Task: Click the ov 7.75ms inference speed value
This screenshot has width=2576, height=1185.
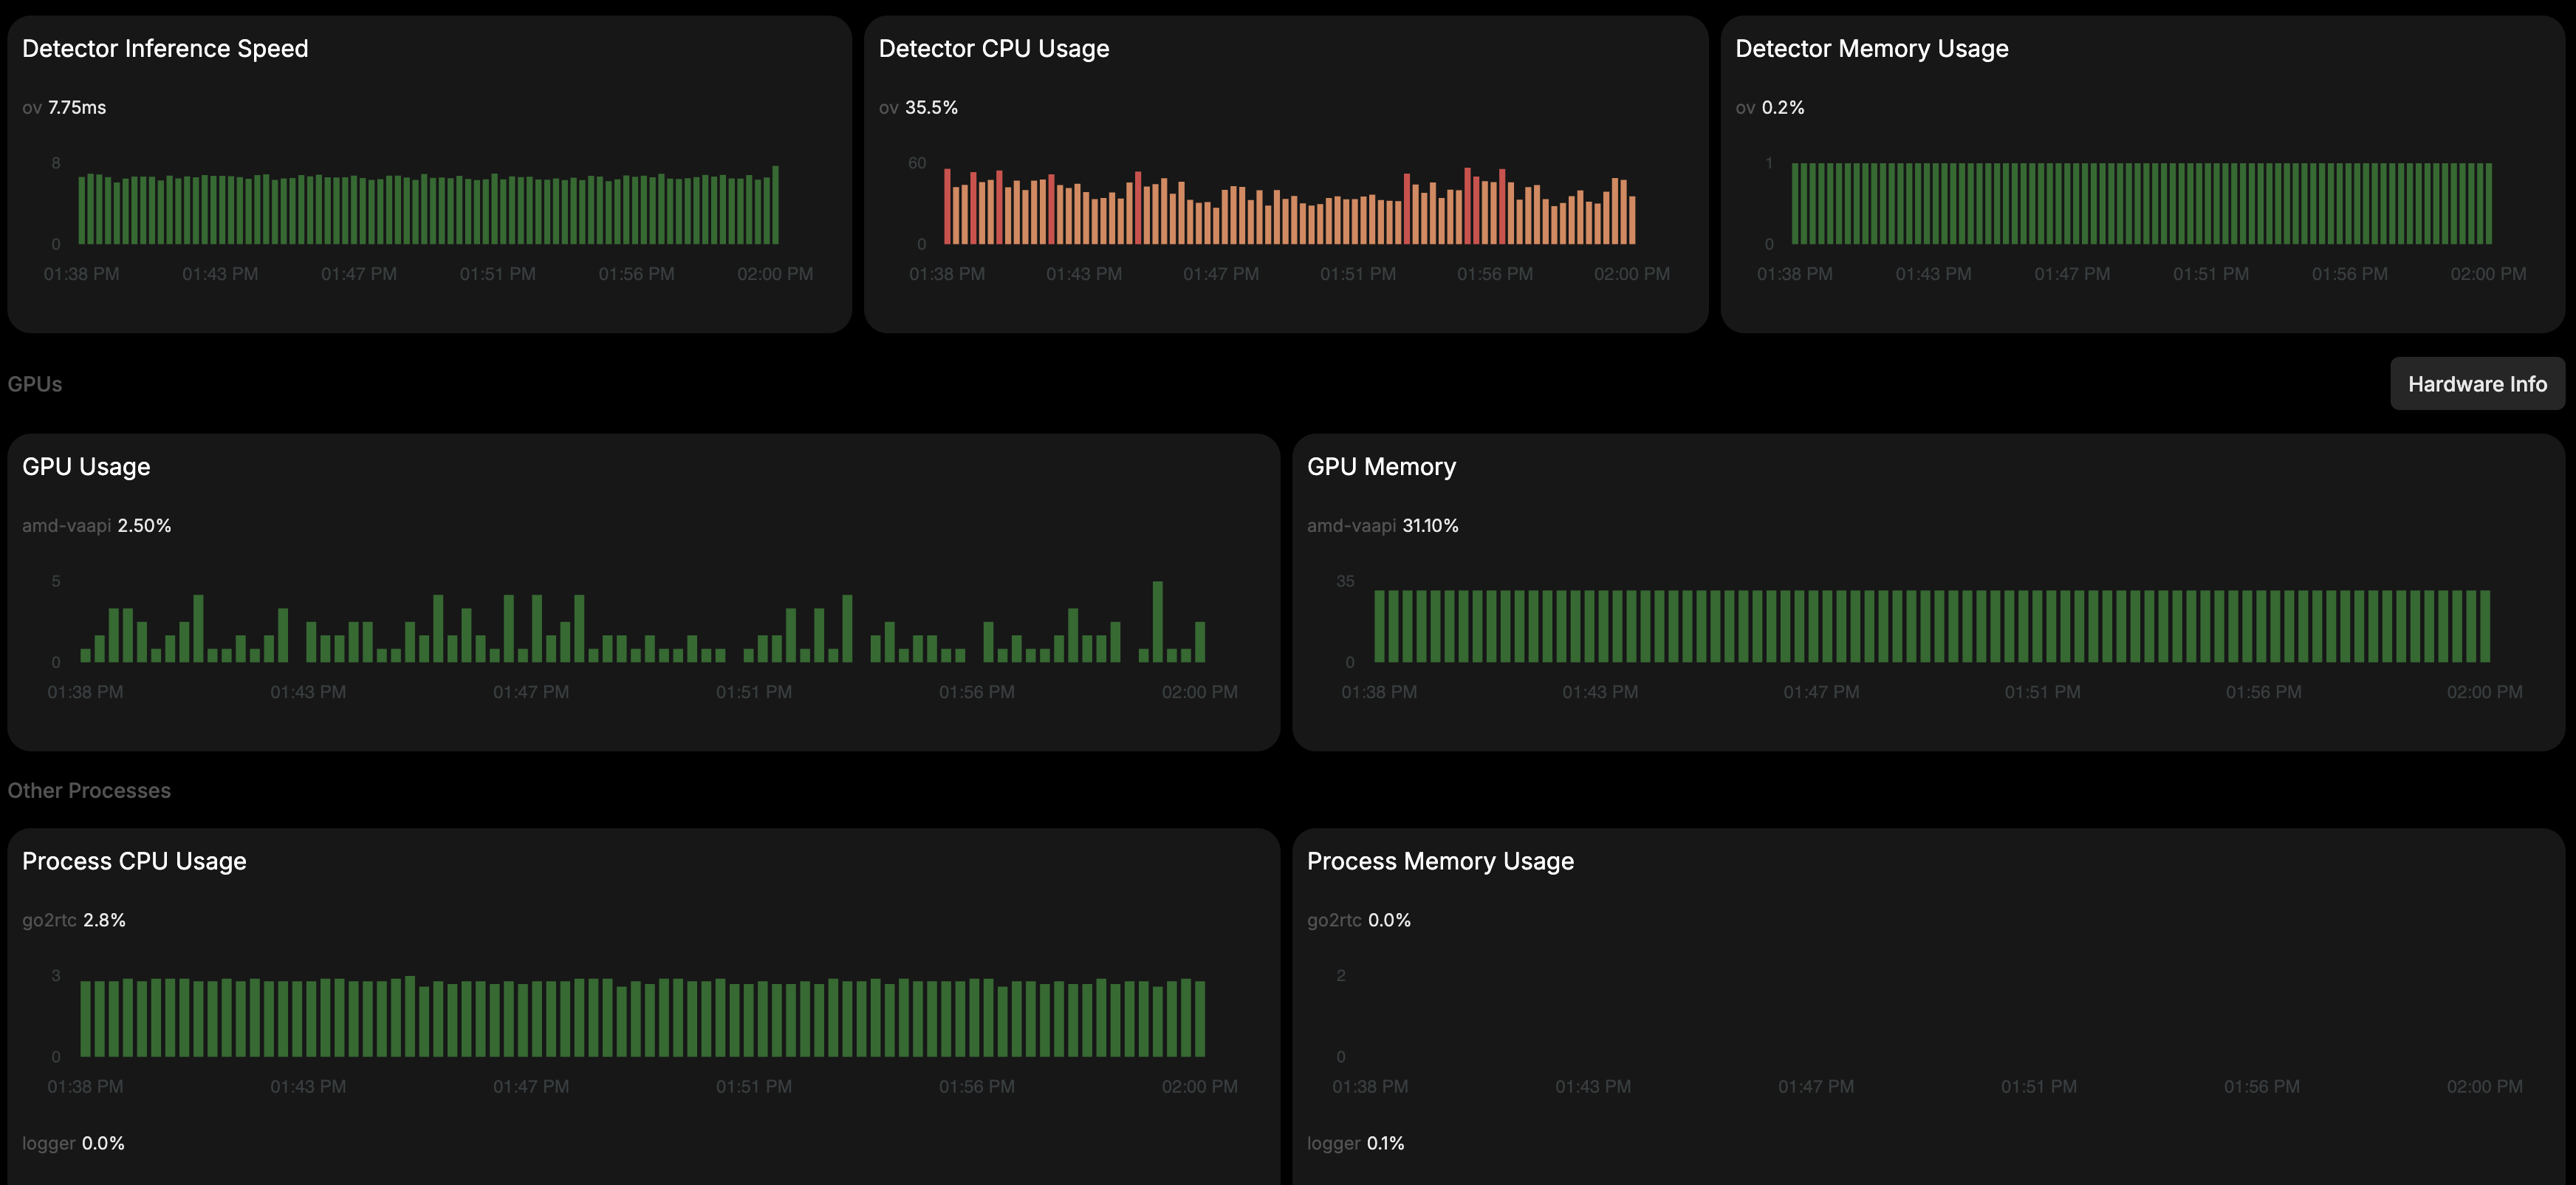Action: (x=64, y=107)
